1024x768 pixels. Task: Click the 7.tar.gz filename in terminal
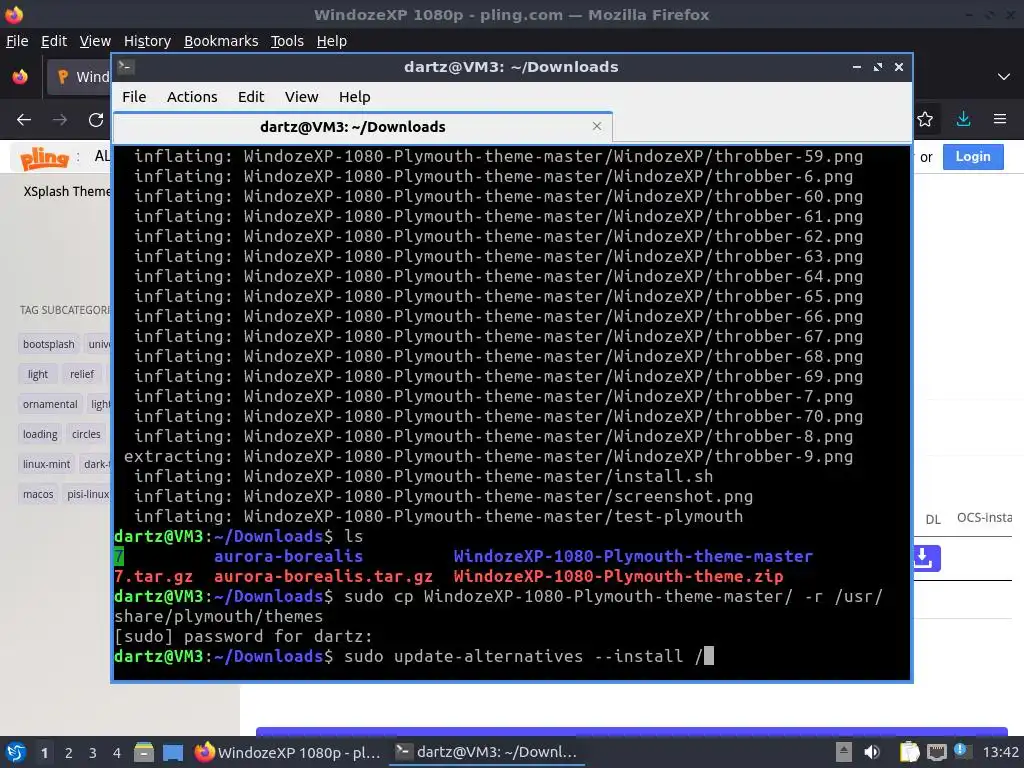[x=153, y=576]
